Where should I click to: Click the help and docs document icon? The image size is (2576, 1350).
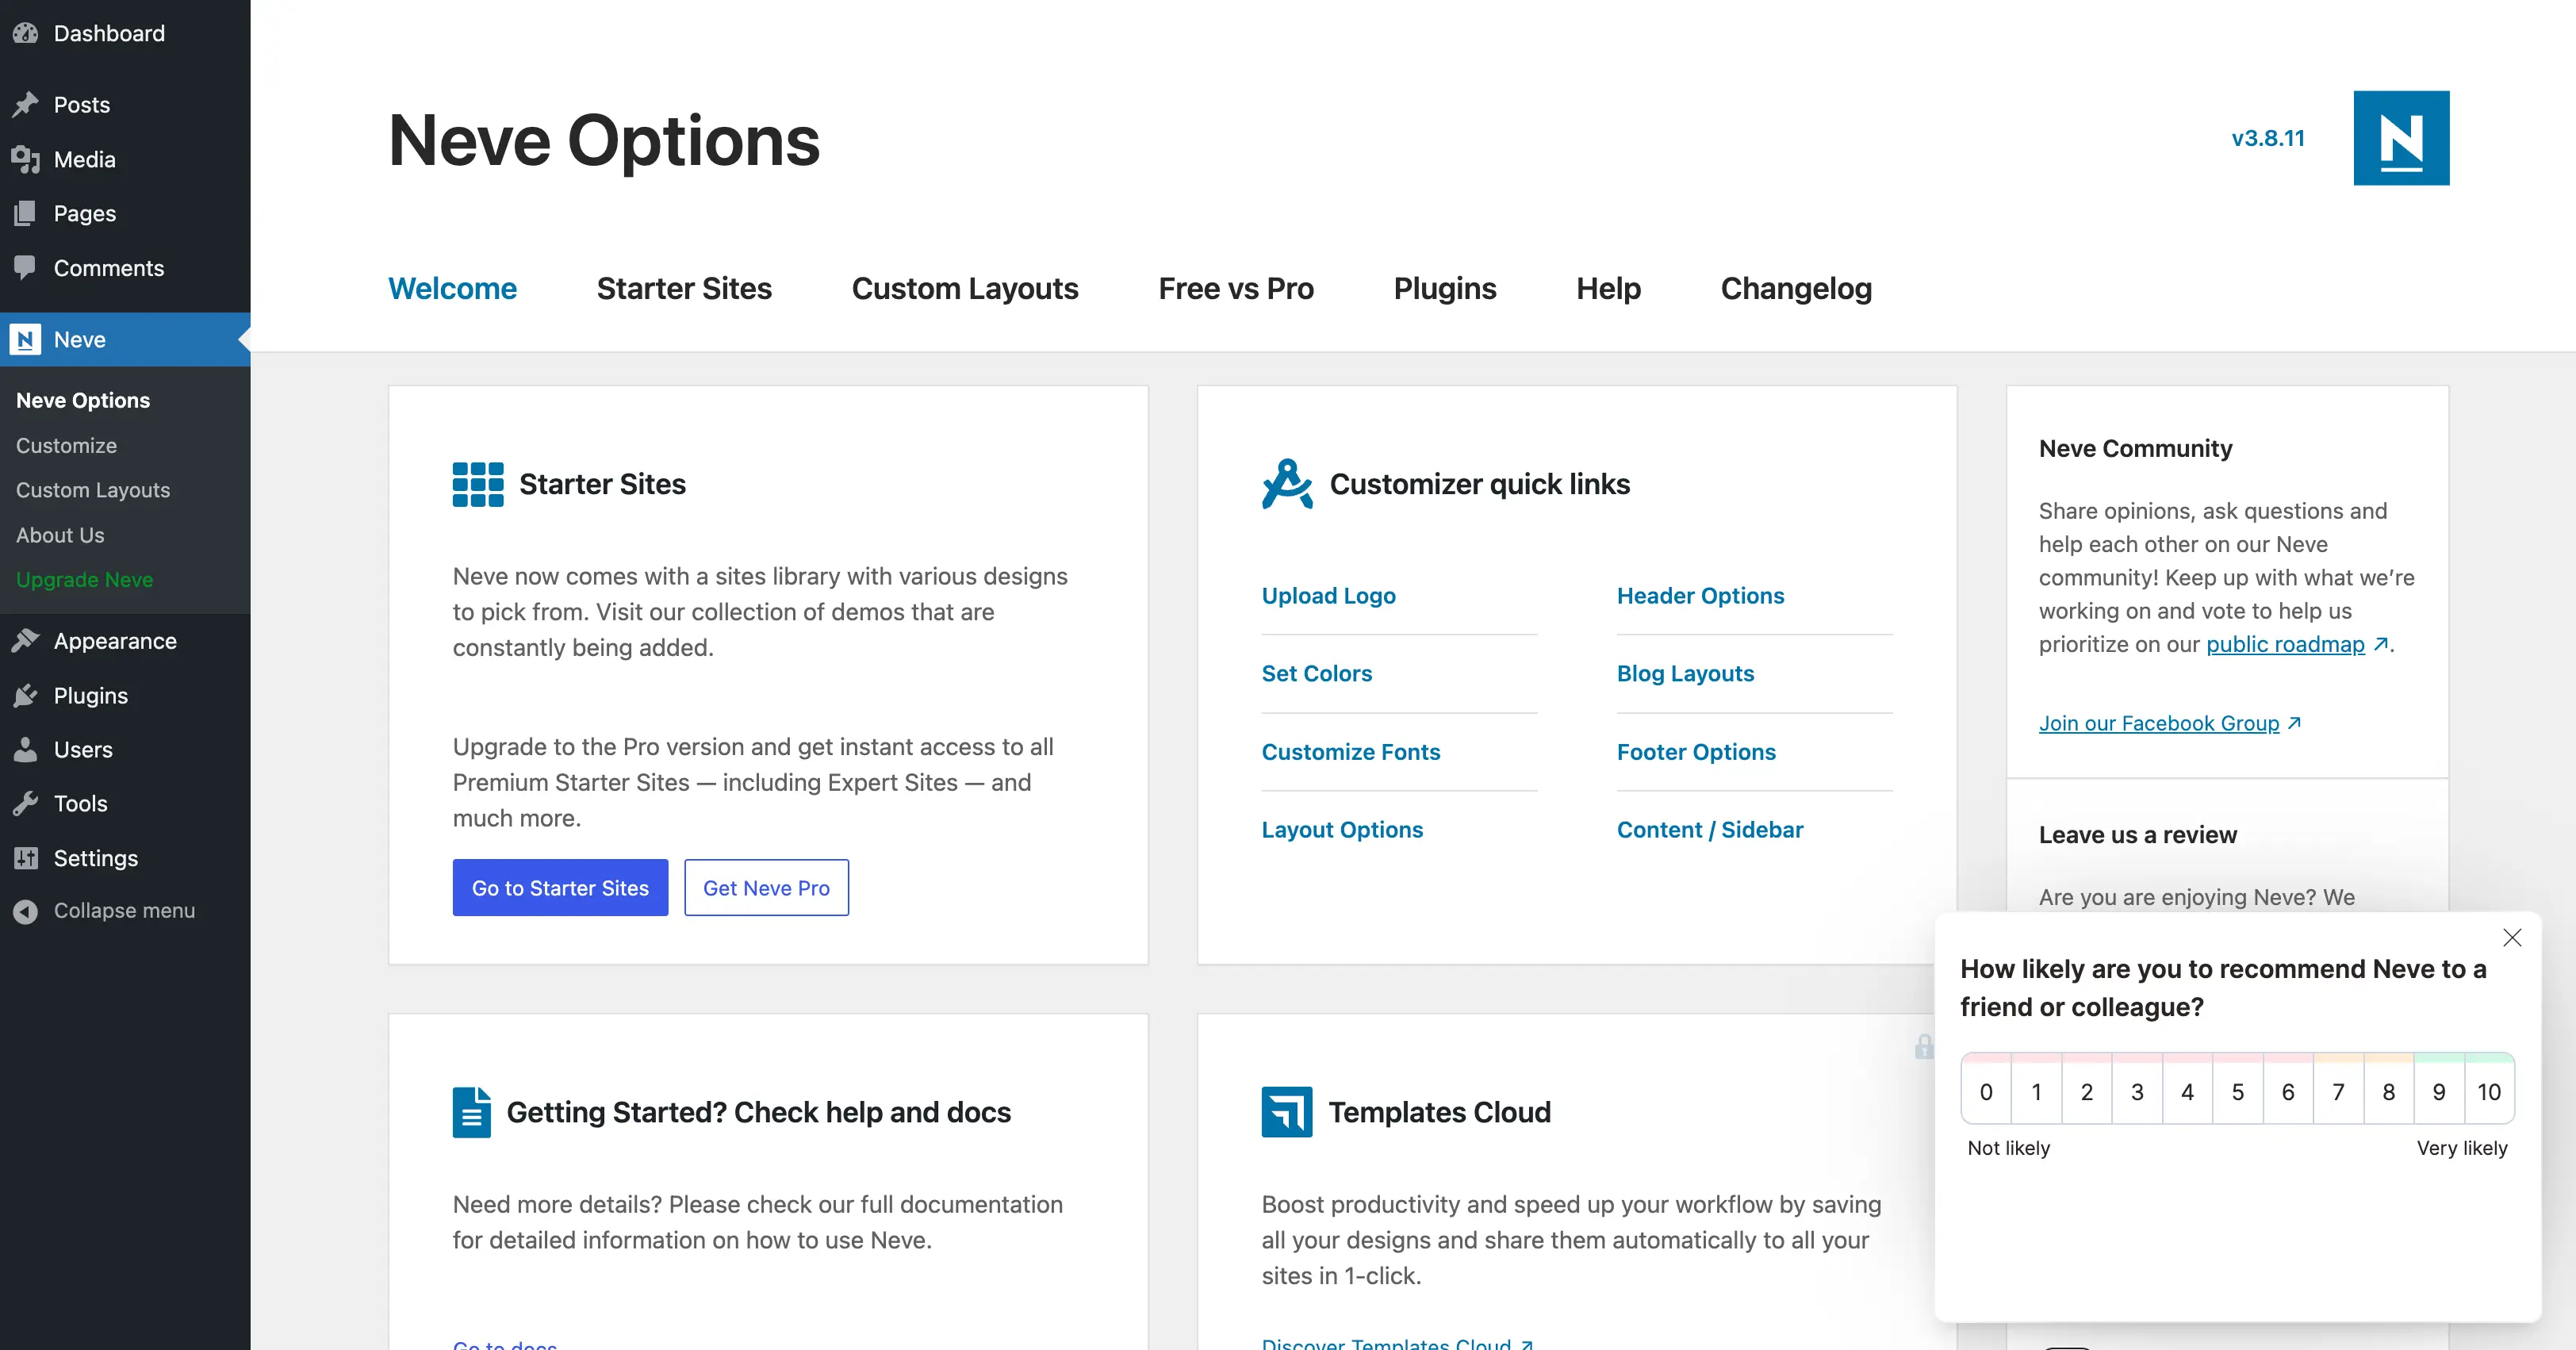[471, 1112]
